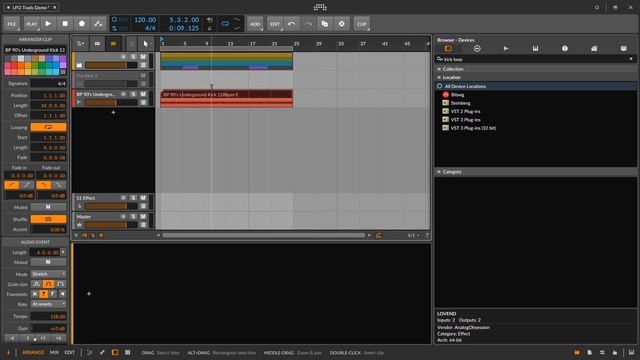Solo the S1 Effect track
Viewport: 640px width, 360px height.
133,198
